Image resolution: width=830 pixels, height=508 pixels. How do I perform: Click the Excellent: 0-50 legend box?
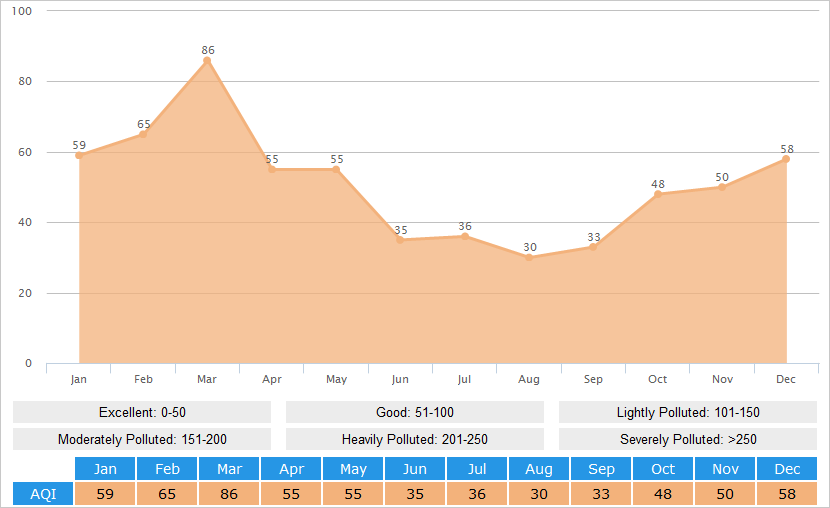[x=142, y=413]
